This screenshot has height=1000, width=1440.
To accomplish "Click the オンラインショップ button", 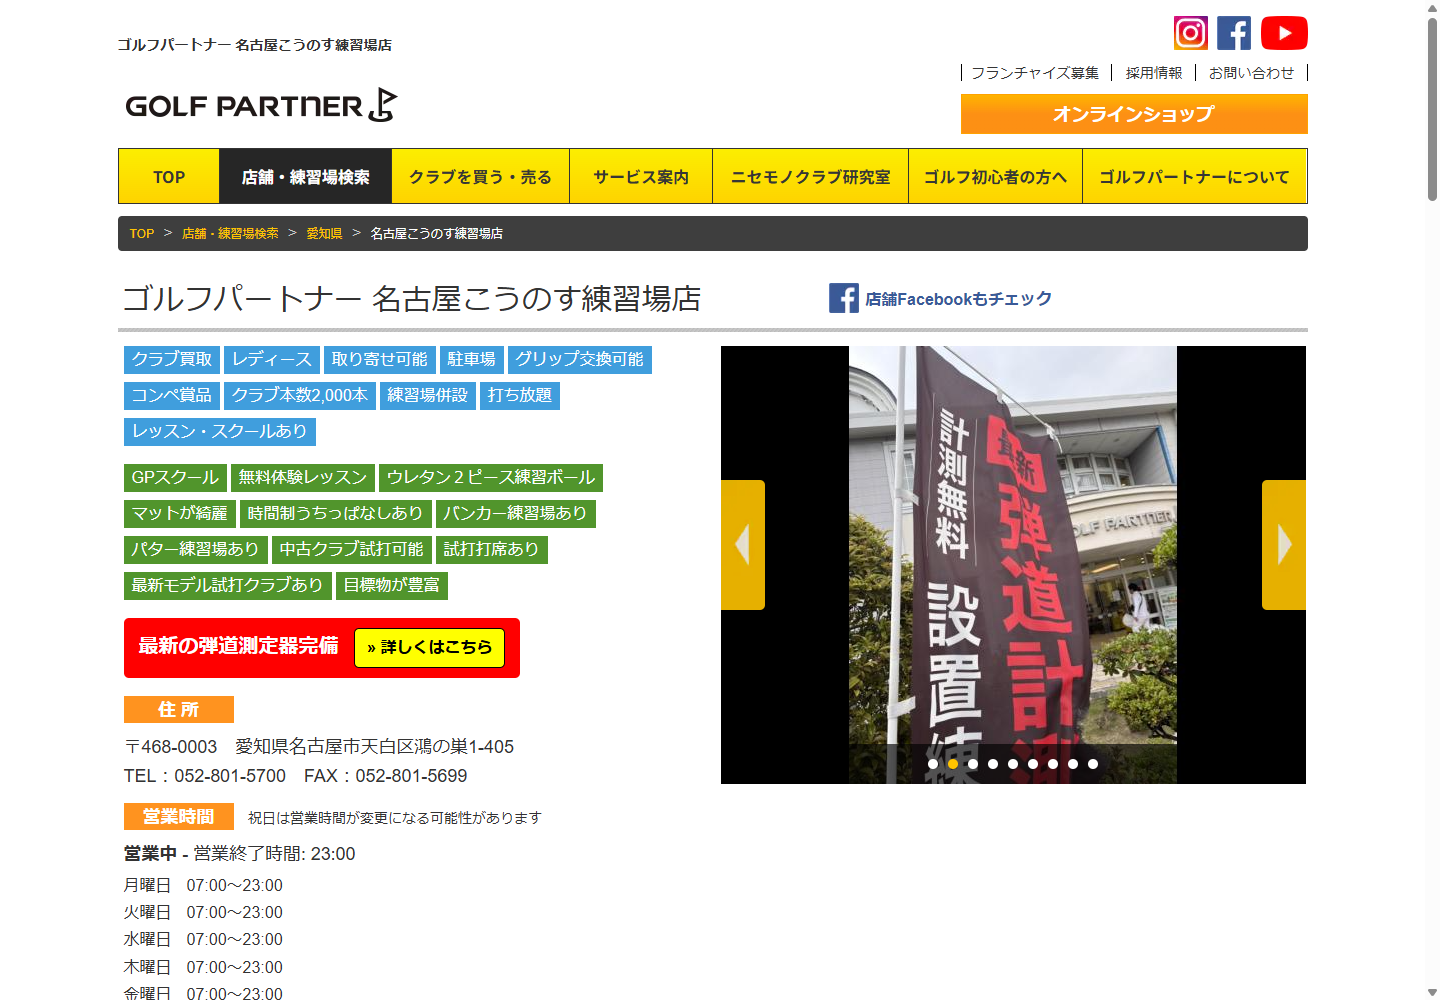I will tap(1134, 114).
